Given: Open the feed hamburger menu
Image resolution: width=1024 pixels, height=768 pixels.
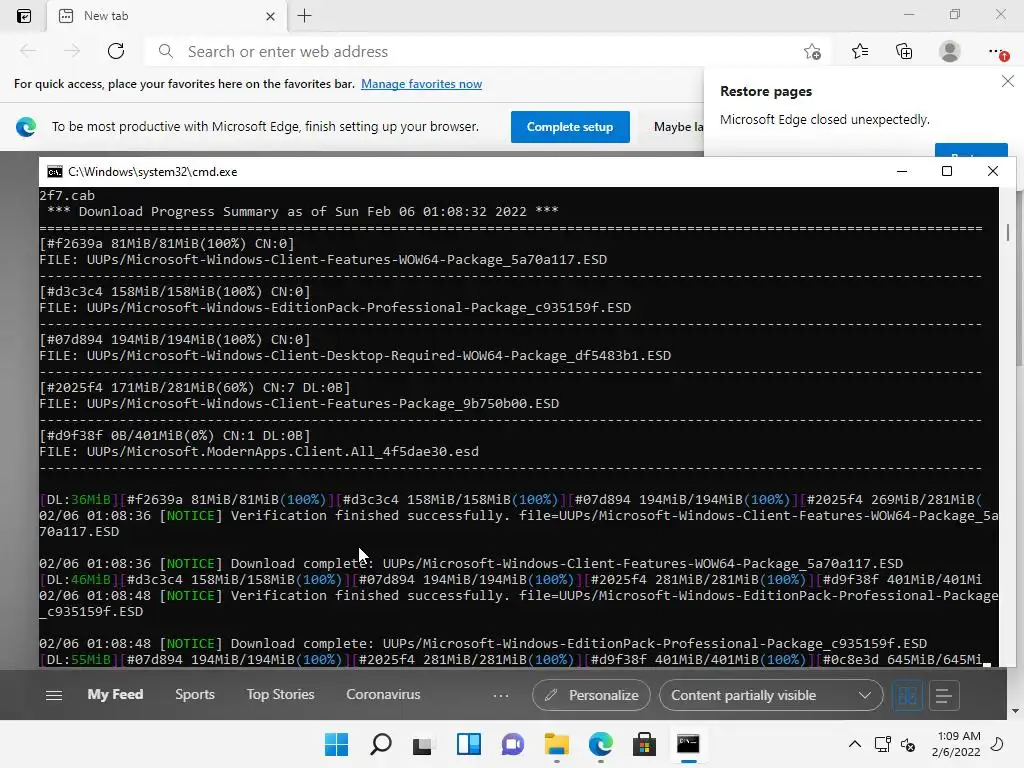Looking at the screenshot, I should (x=54, y=696).
